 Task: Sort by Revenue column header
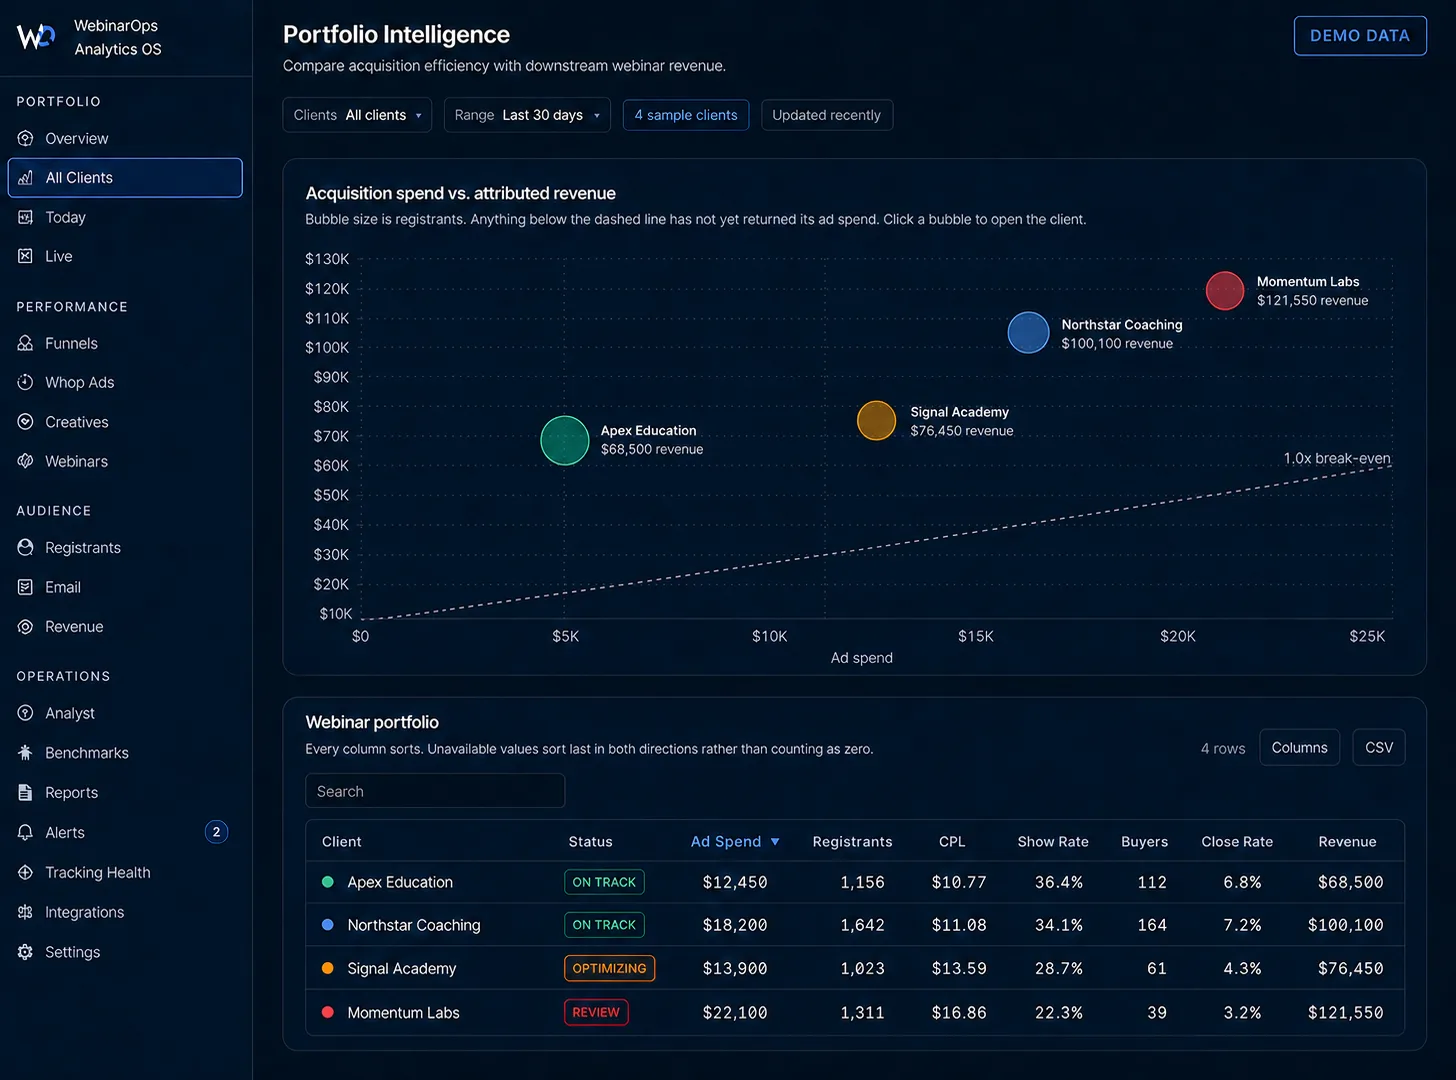point(1347,842)
